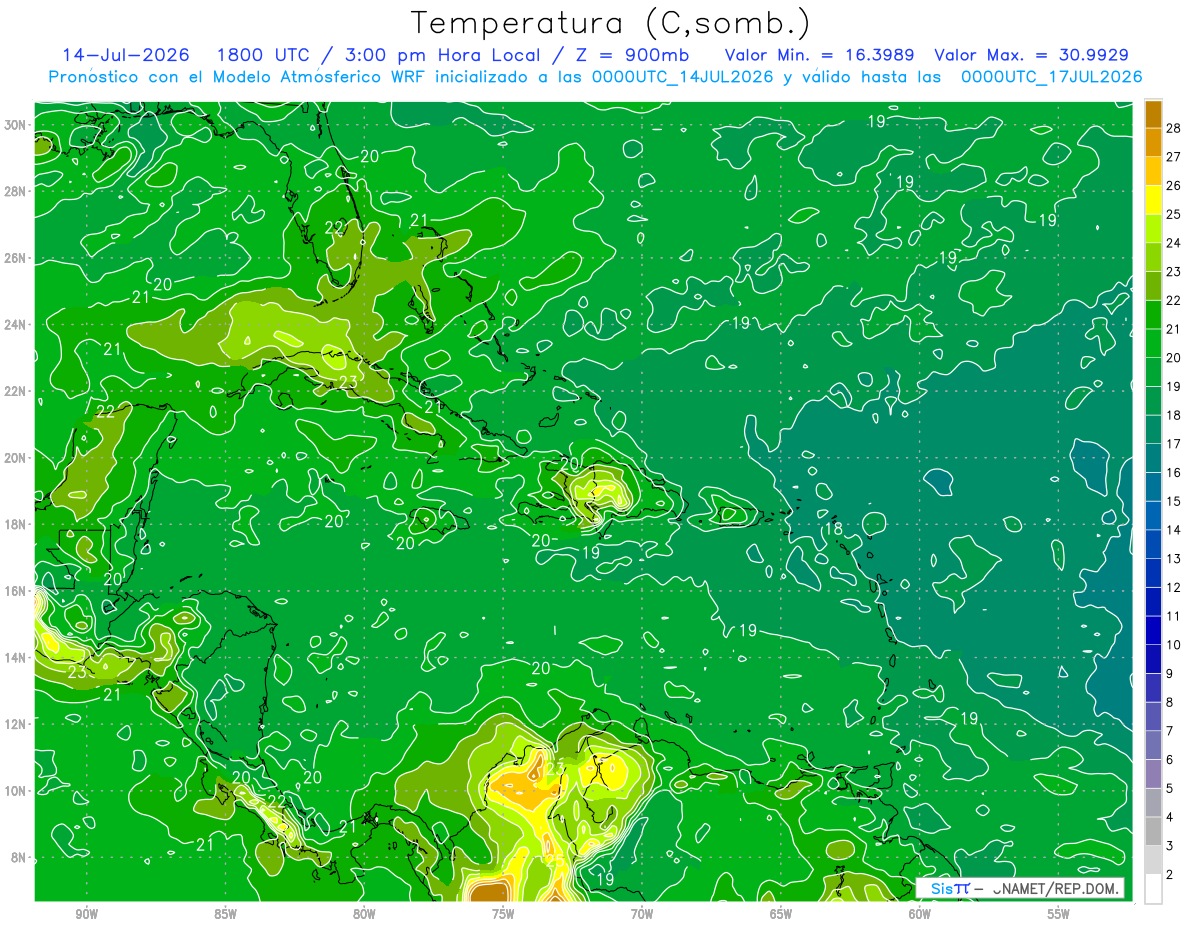Click the "Temperatura (C,somb.)" chart title
Image resolution: width=1200 pixels, height=927 pixels.
tap(611, 23)
